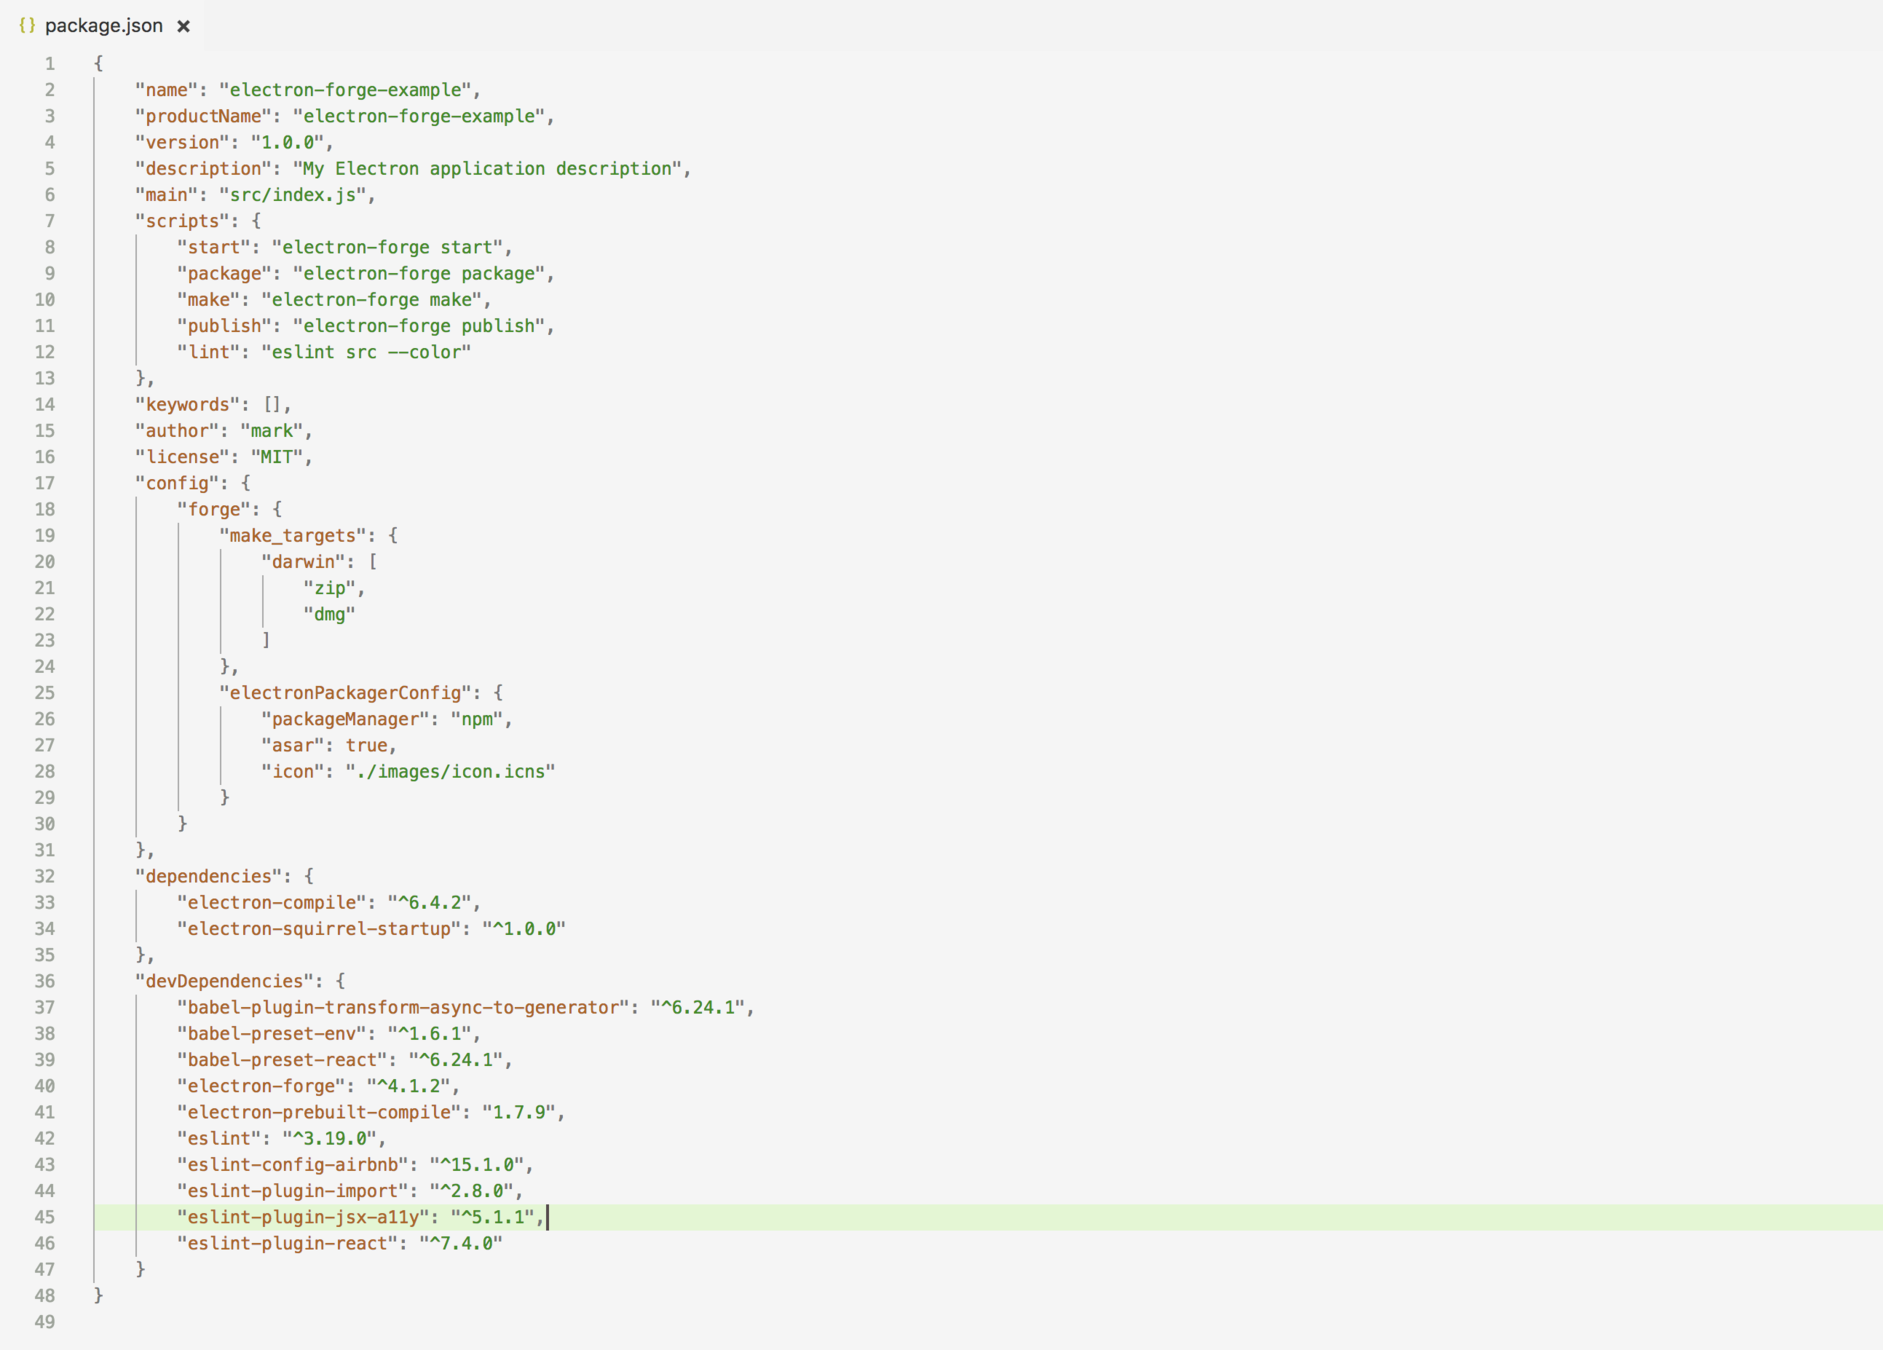This screenshot has width=1883, height=1350.
Task: Close the package.json tab
Action: click(x=183, y=27)
